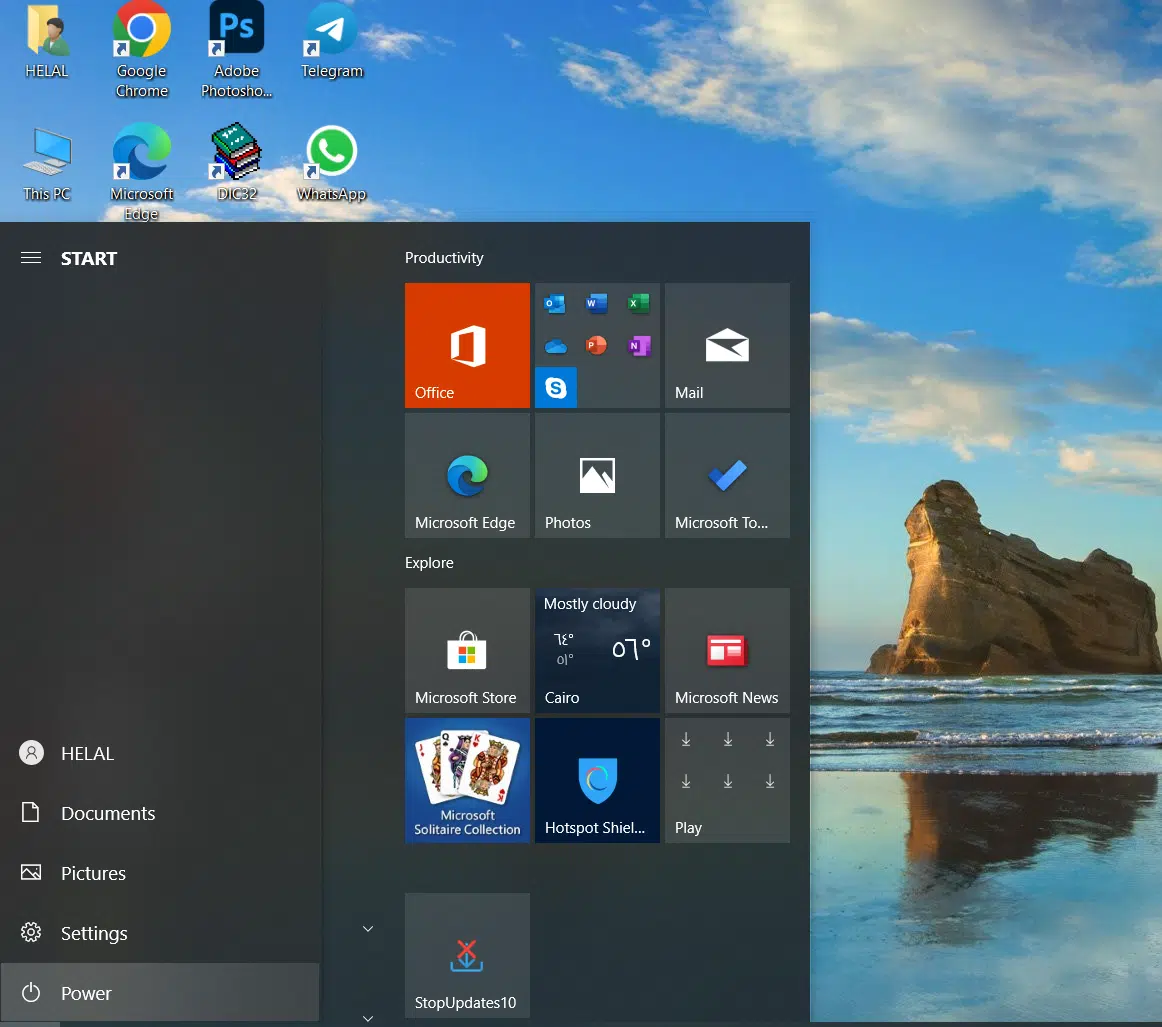Click the Productivity group header
The width and height of the screenshot is (1162, 1027).
[x=444, y=258]
